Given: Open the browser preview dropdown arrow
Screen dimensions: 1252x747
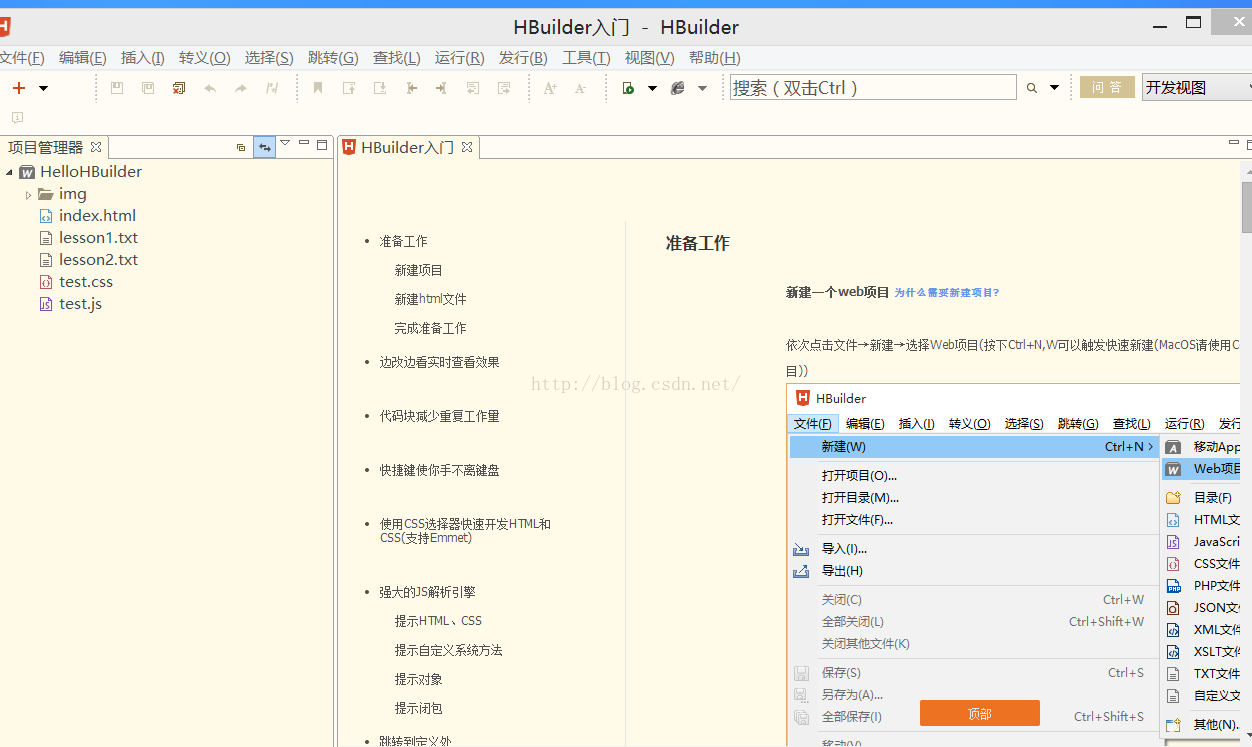Looking at the screenshot, I should tap(702, 88).
